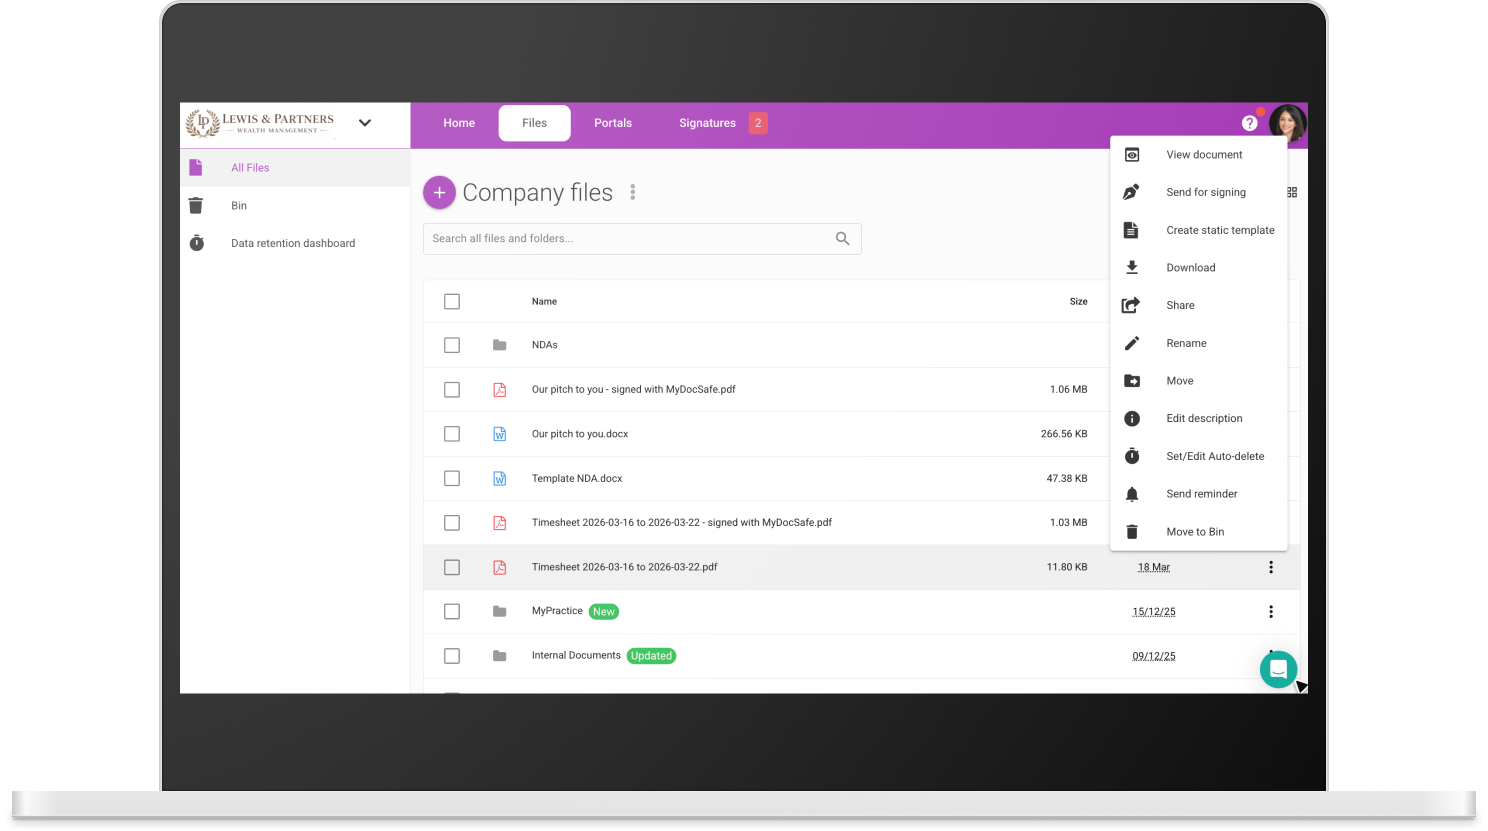
Task: Click the Create static template icon
Action: pyautogui.click(x=1132, y=229)
